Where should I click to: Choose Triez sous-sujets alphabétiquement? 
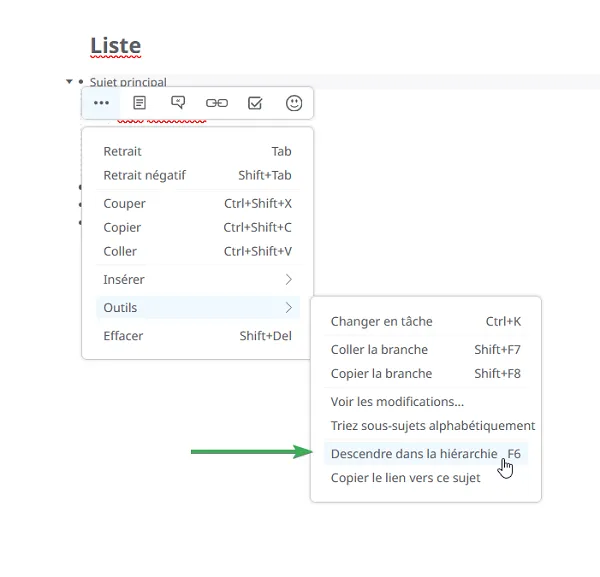tap(432, 426)
